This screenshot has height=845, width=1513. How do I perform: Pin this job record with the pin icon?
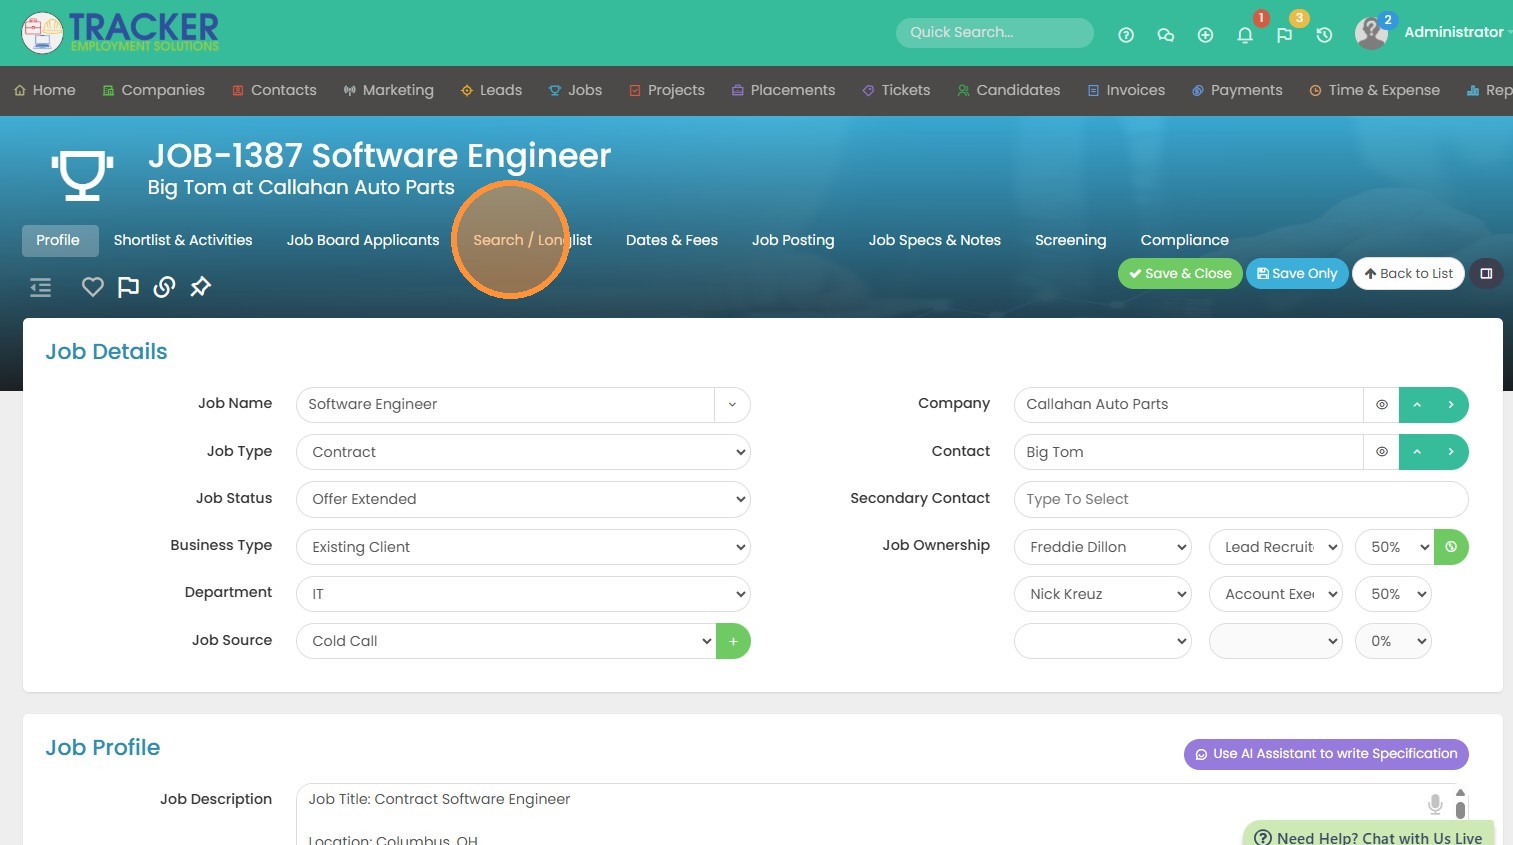pyautogui.click(x=201, y=287)
